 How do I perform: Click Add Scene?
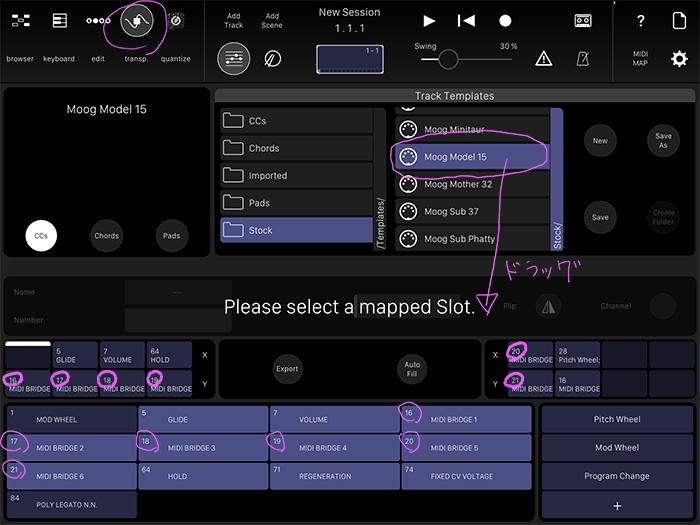[x=272, y=21]
